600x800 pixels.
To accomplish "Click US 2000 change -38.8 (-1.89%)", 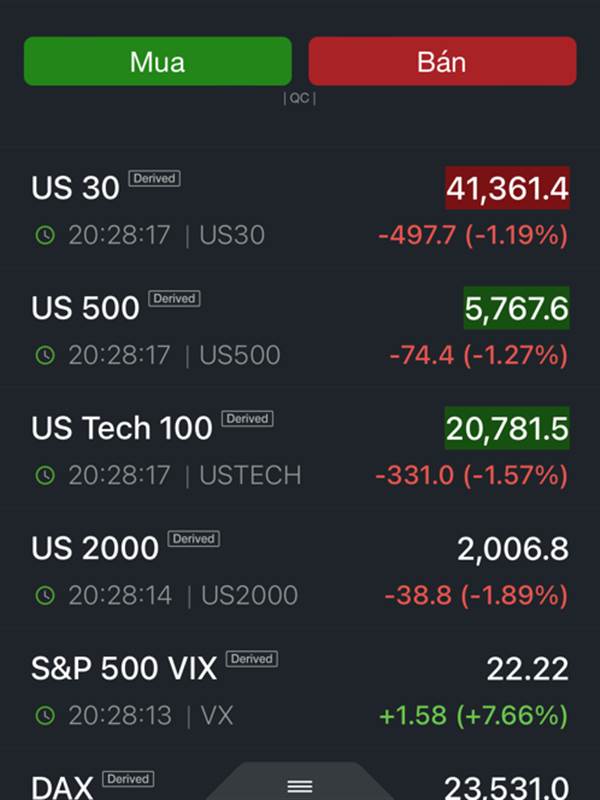I will point(476,595).
